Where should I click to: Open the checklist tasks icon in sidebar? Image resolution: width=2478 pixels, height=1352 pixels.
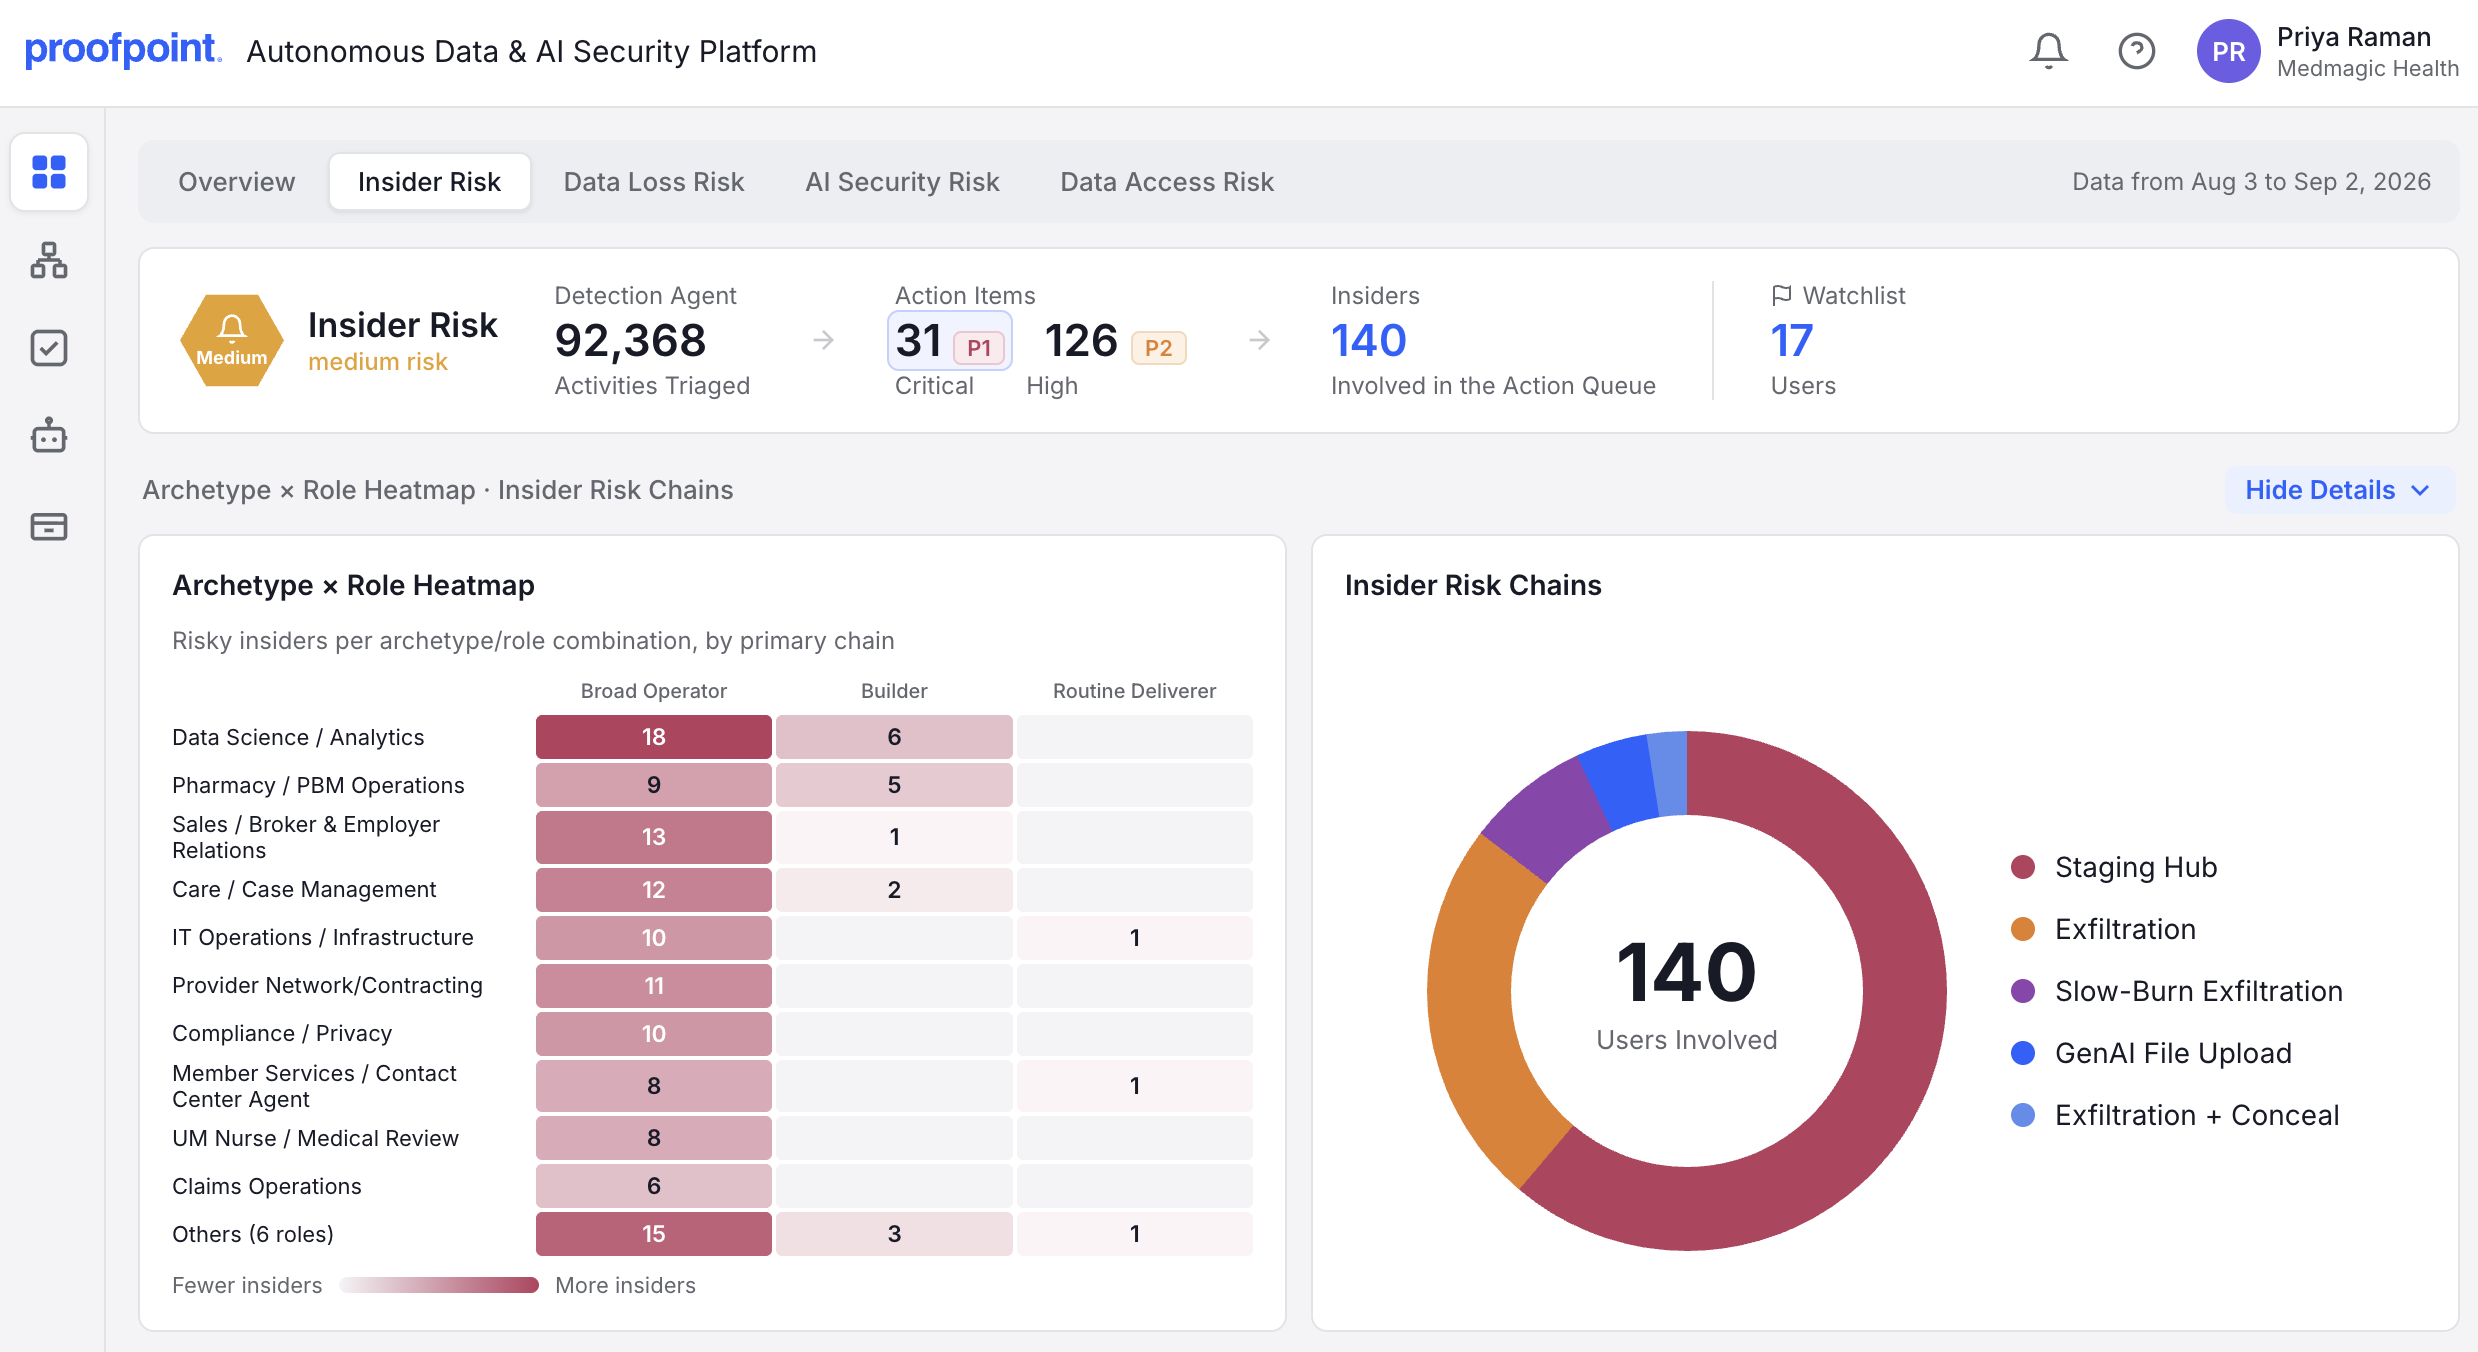[49, 348]
